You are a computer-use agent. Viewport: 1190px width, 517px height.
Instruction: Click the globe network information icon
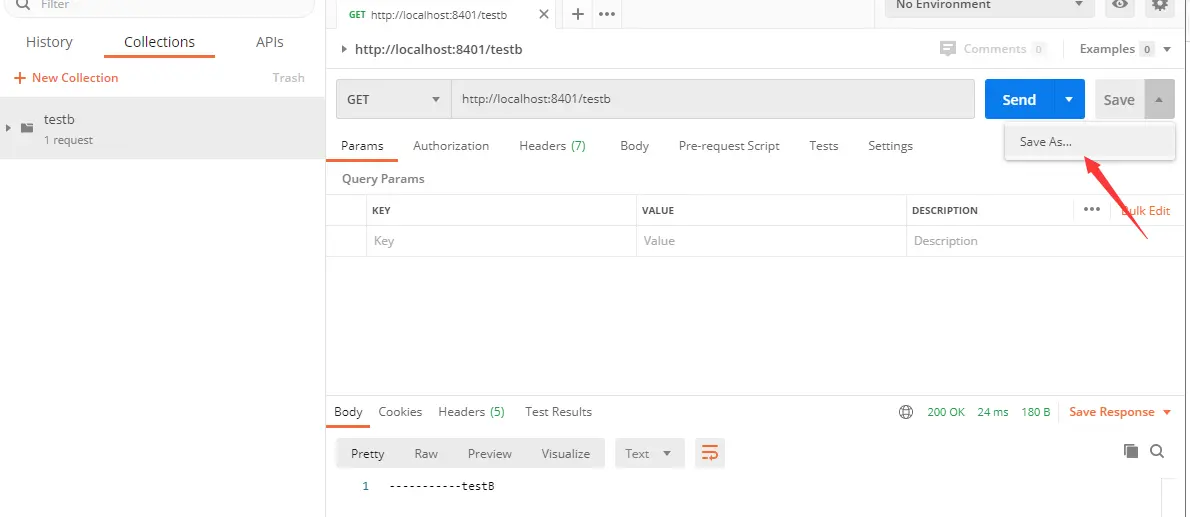[905, 411]
